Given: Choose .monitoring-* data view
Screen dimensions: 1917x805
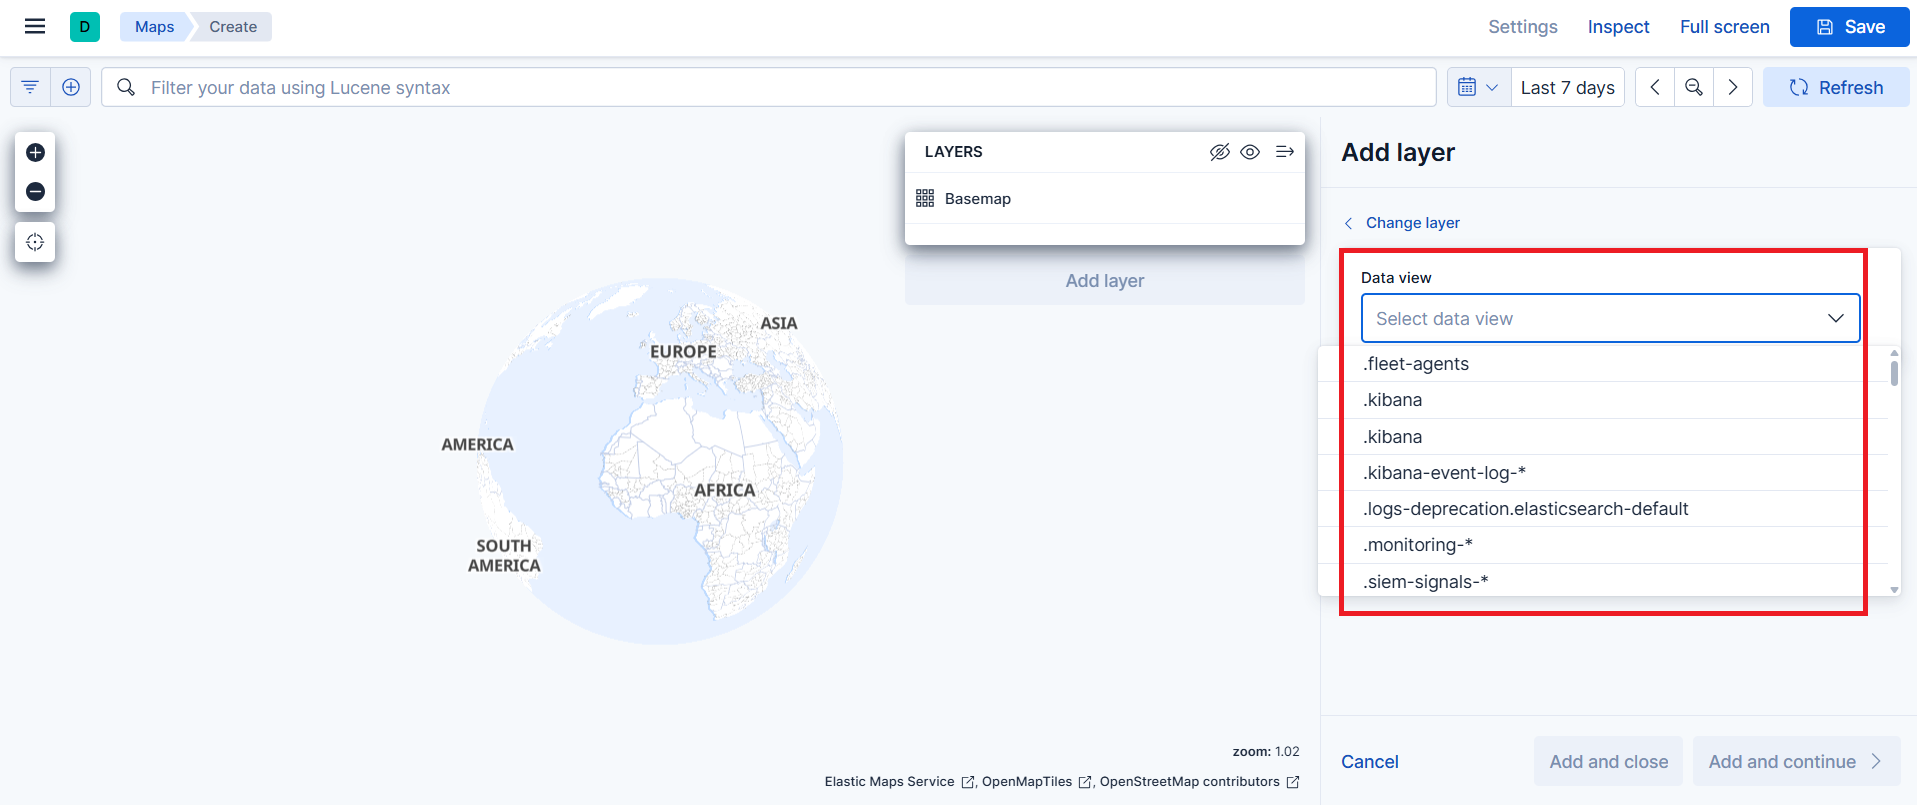Looking at the screenshot, I should coord(1602,545).
